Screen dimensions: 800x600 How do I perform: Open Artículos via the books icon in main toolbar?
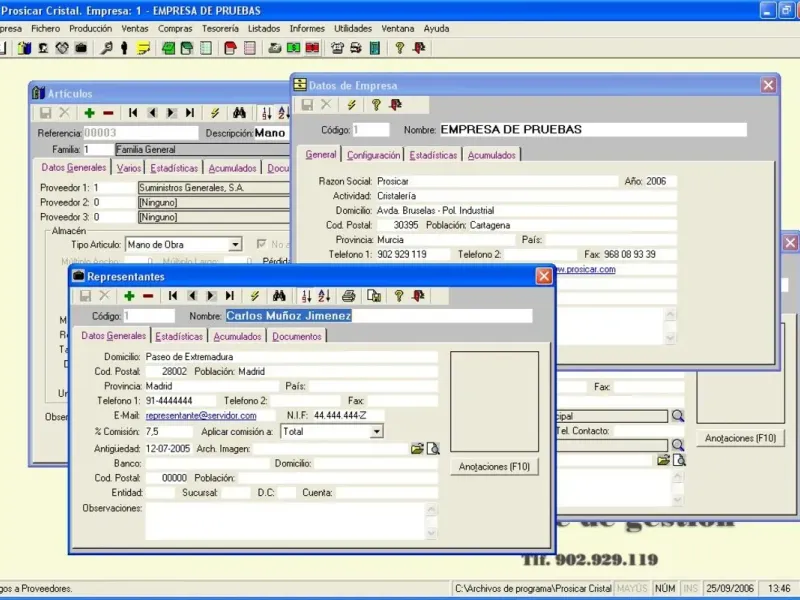point(24,48)
